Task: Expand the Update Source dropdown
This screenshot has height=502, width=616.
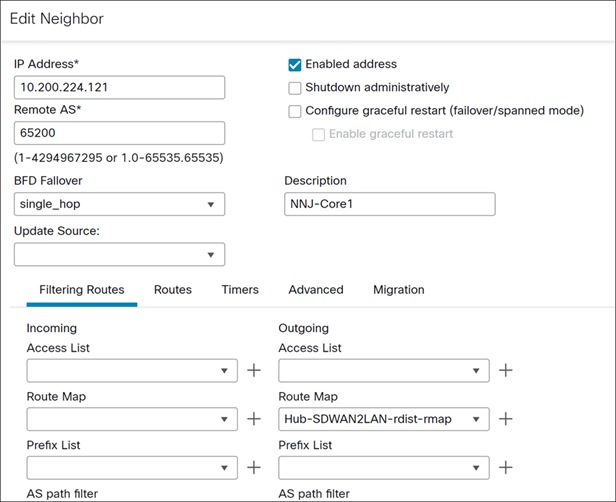Action: tap(119, 255)
